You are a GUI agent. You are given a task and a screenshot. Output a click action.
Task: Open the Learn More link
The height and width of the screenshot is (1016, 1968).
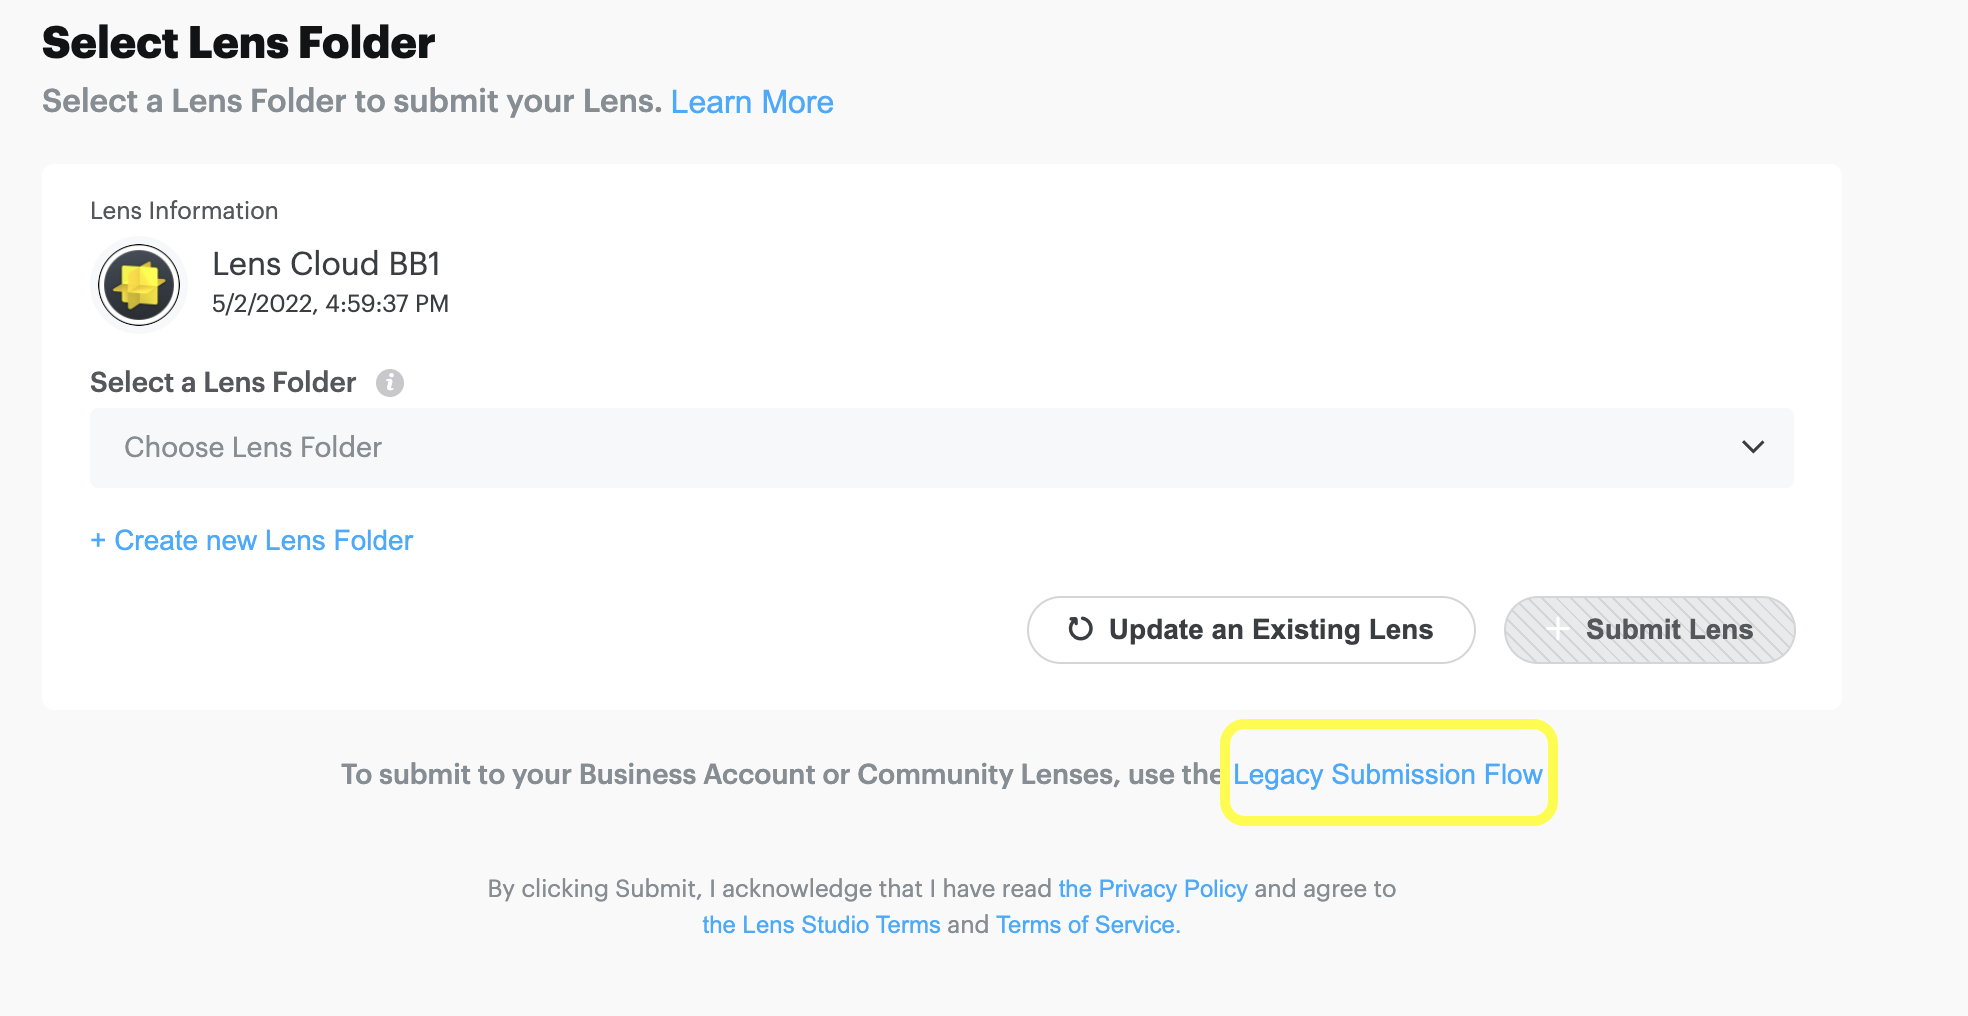(x=751, y=102)
